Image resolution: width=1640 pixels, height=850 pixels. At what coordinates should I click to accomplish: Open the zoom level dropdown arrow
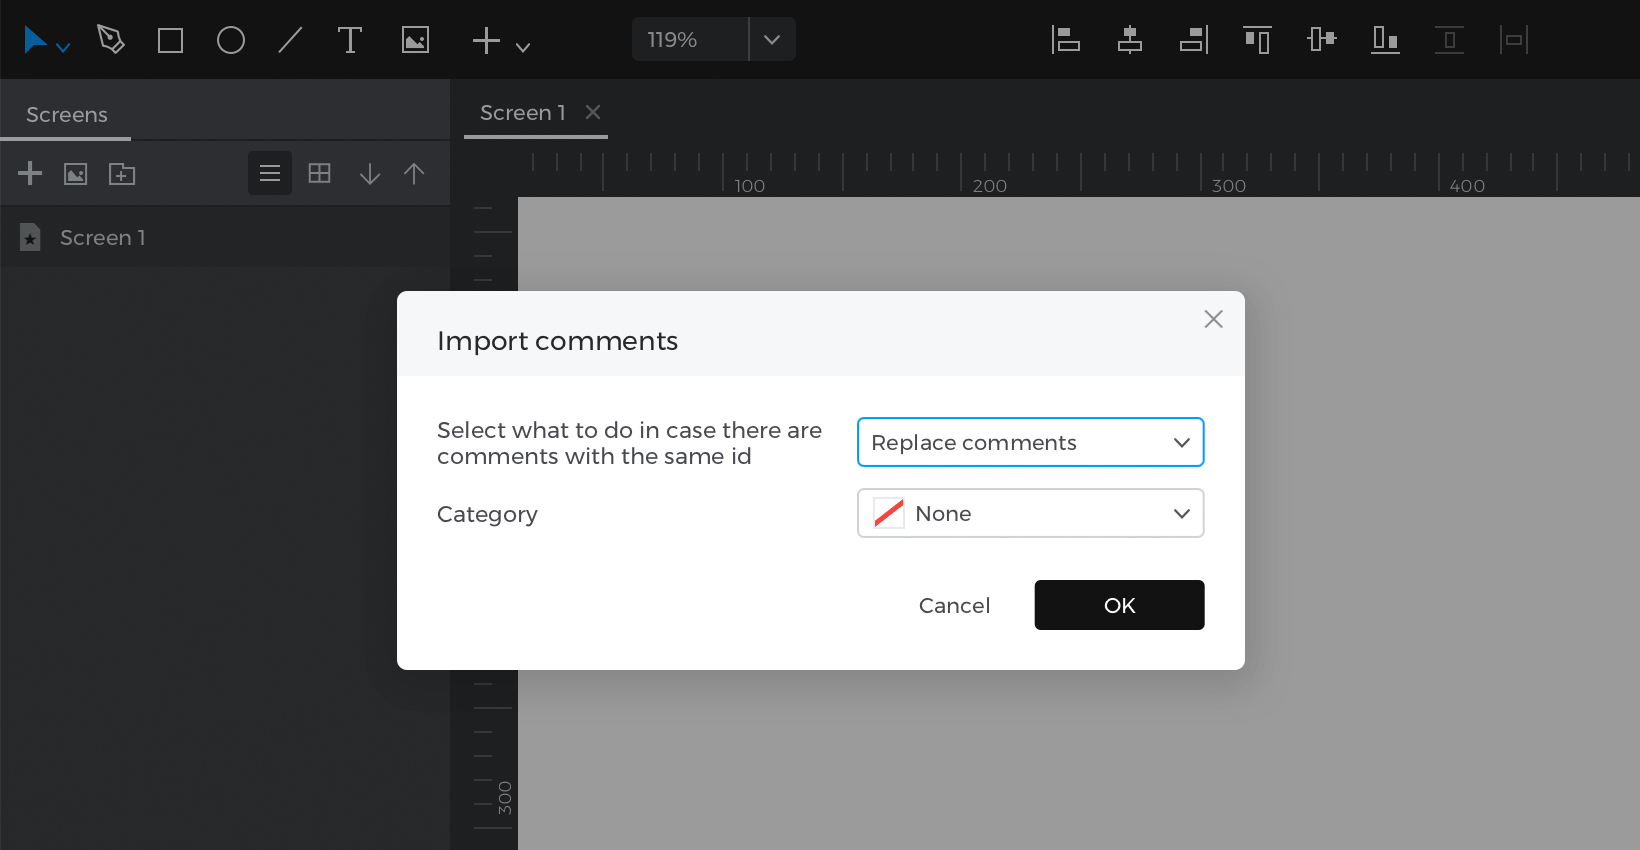(x=772, y=40)
